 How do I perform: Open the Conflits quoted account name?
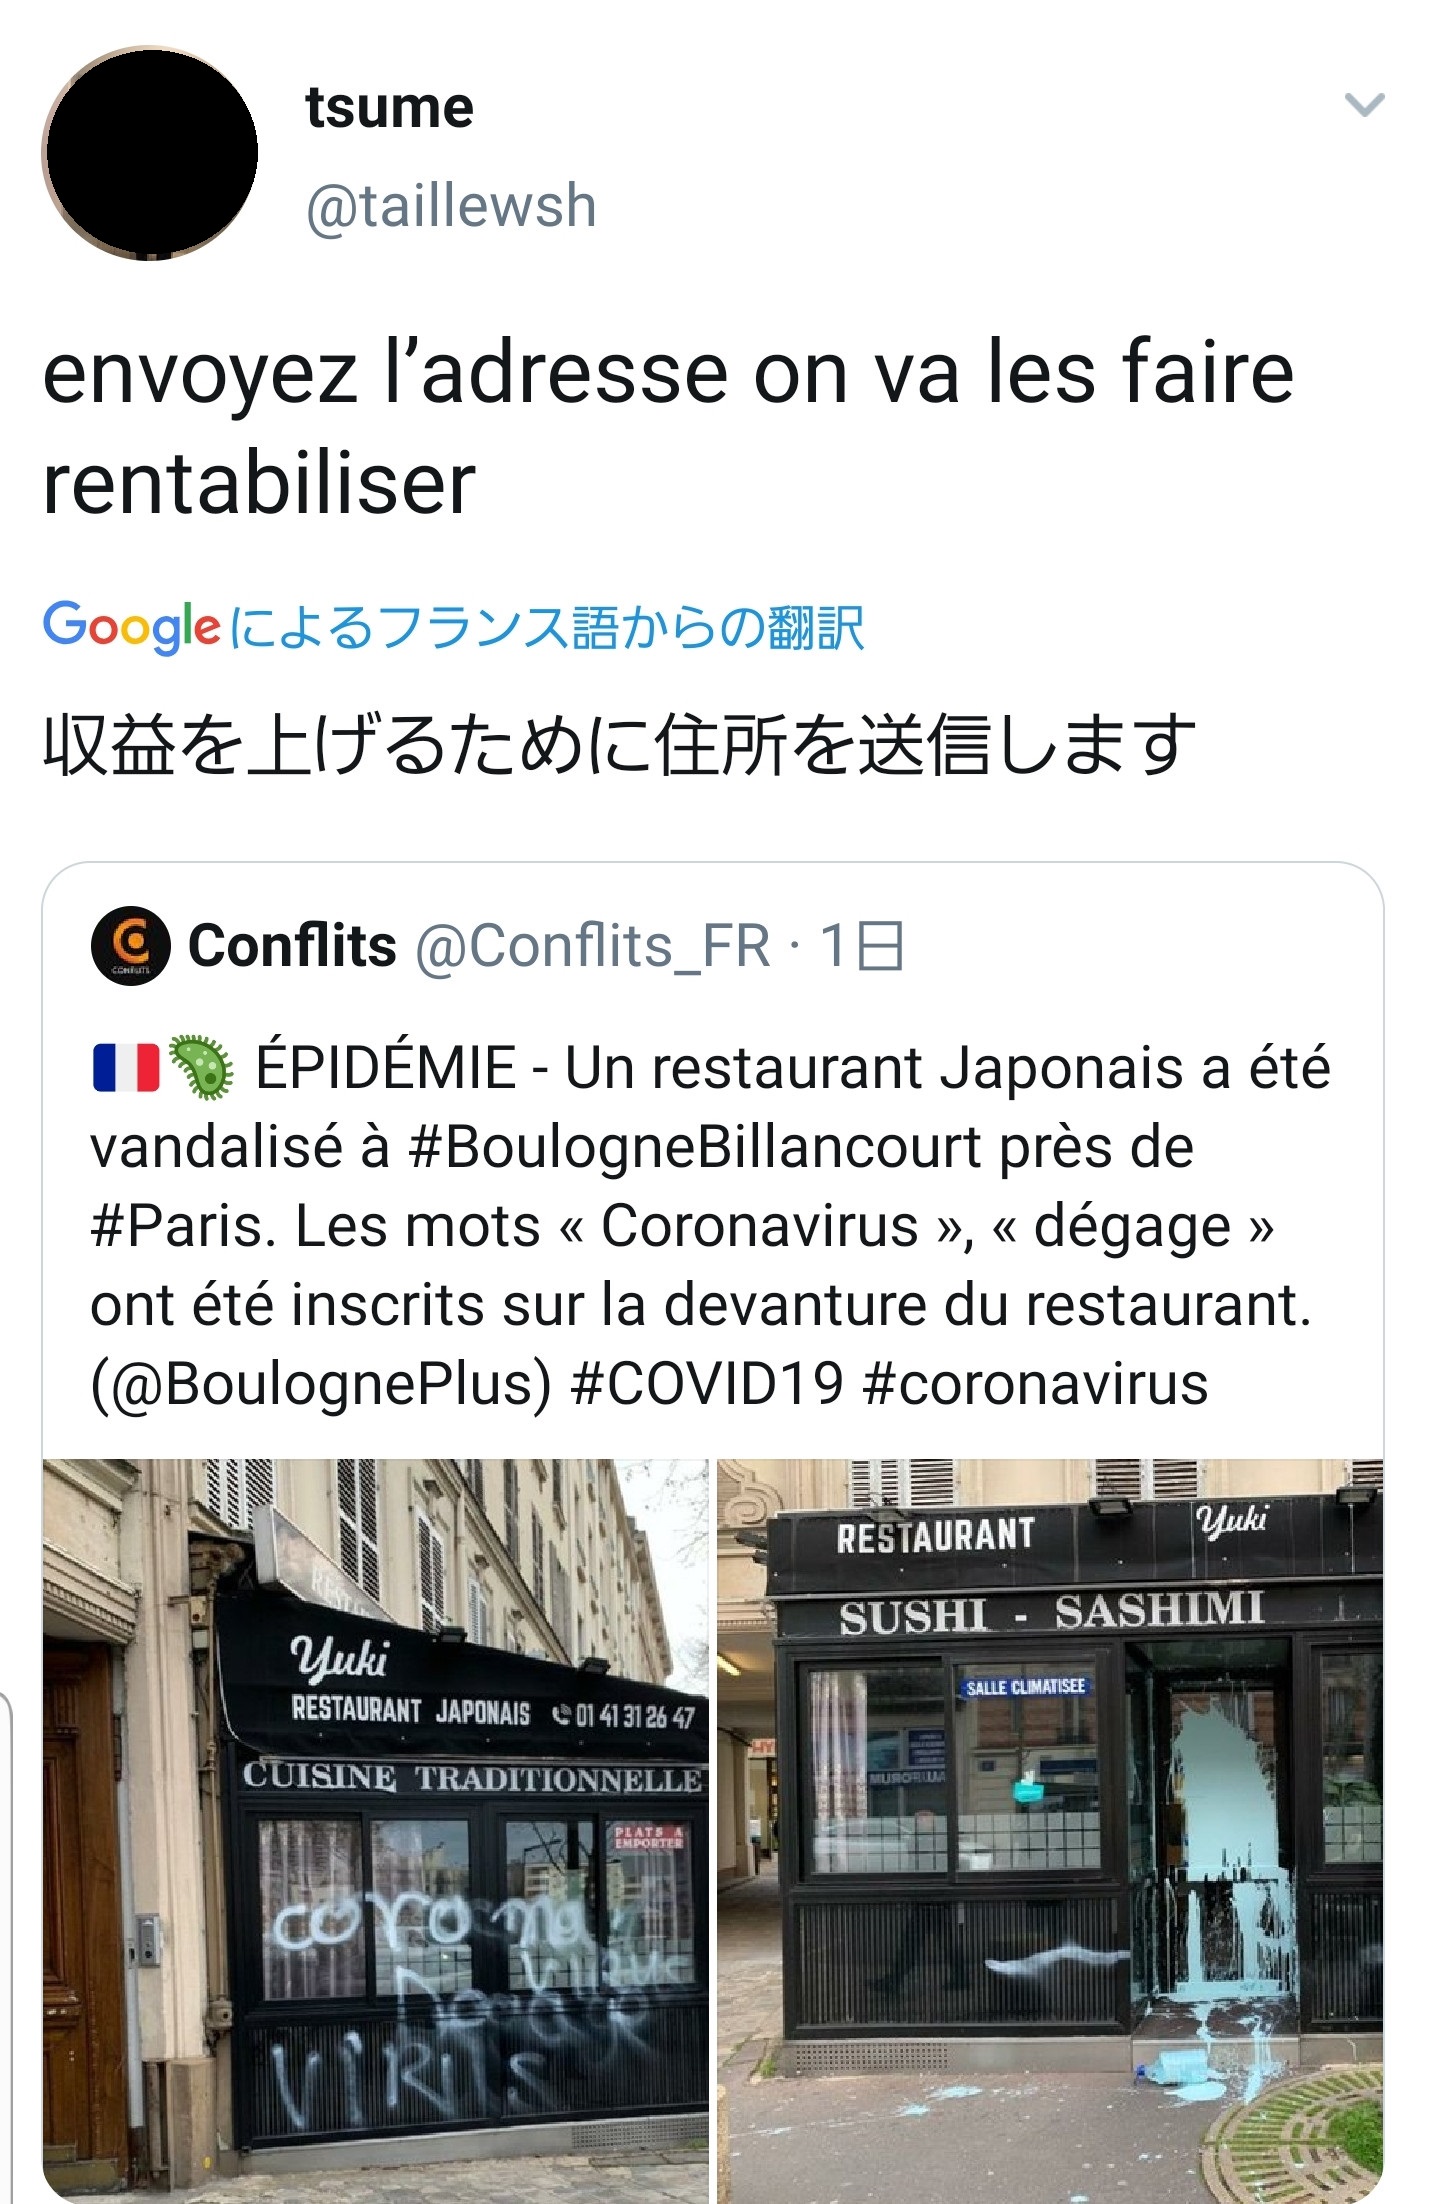(292, 945)
